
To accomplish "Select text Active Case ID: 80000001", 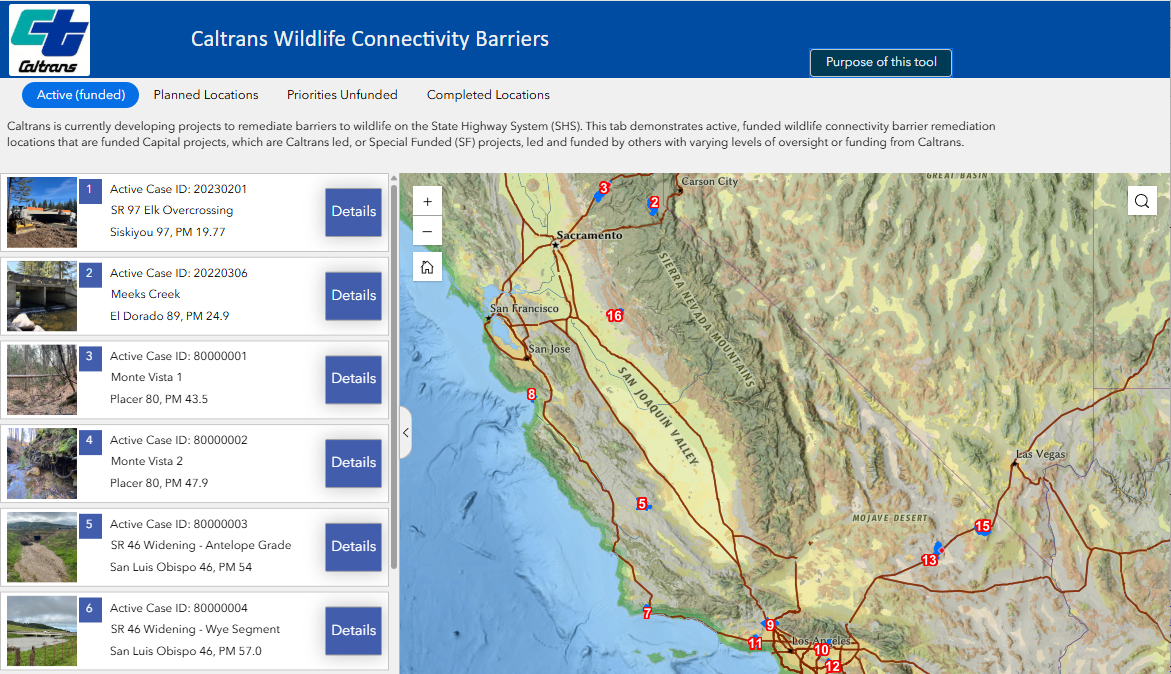I will tap(178, 356).
